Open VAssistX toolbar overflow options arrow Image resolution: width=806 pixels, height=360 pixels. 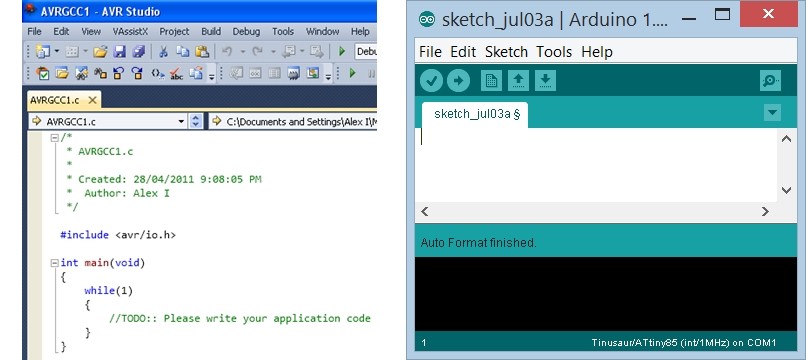coord(211,77)
